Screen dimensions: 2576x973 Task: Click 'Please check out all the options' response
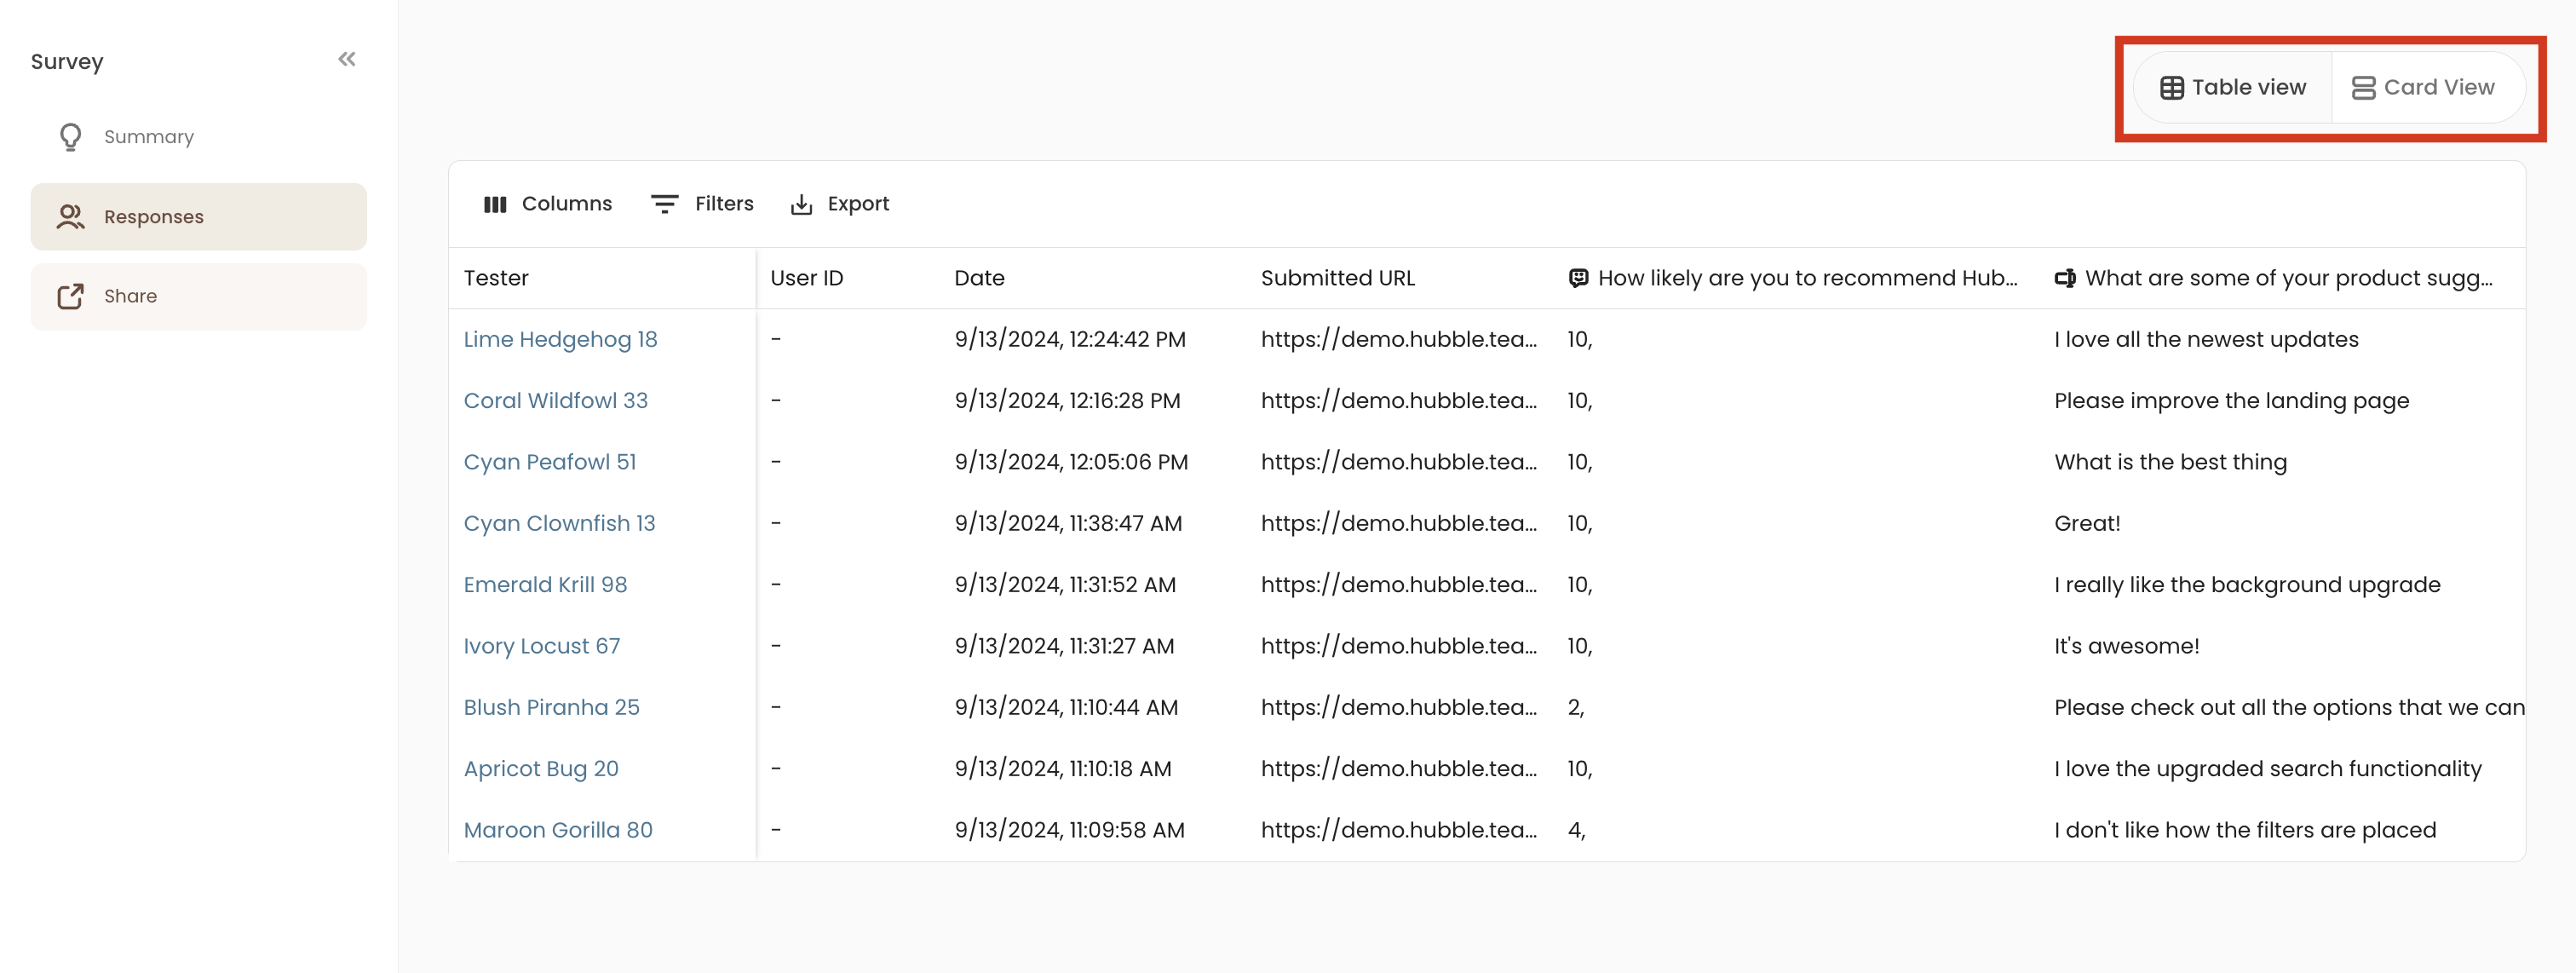(2289, 708)
